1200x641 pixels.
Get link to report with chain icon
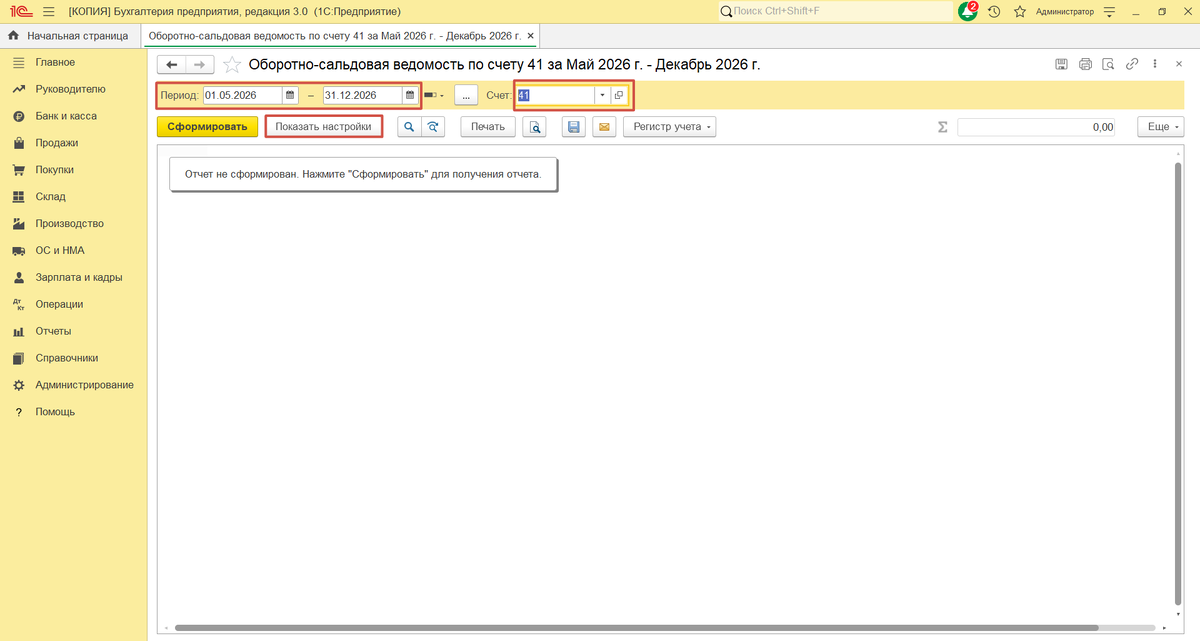pyautogui.click(x=1132, y=64)
